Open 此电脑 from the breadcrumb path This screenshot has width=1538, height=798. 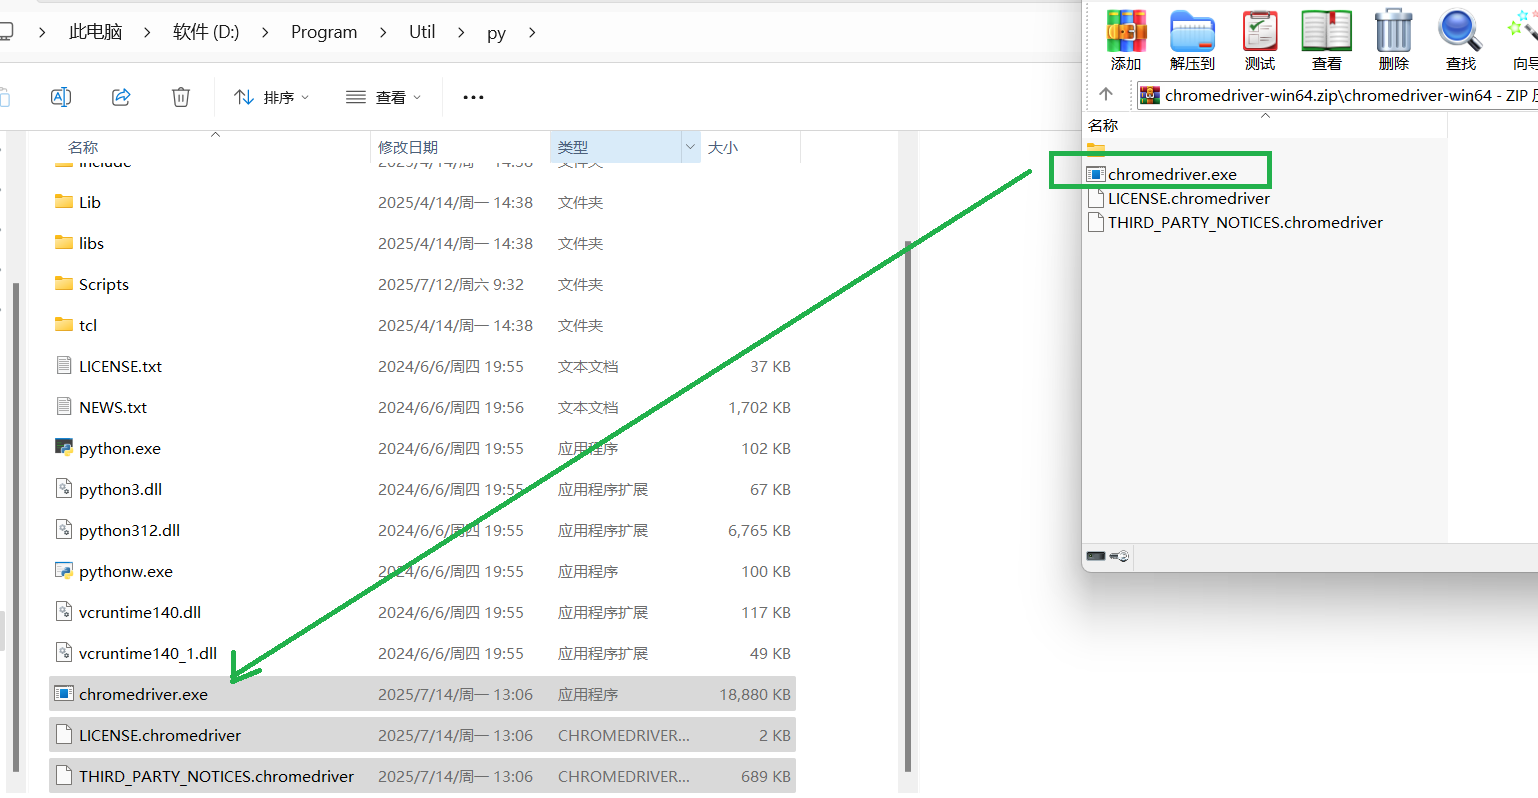(95, 31)
